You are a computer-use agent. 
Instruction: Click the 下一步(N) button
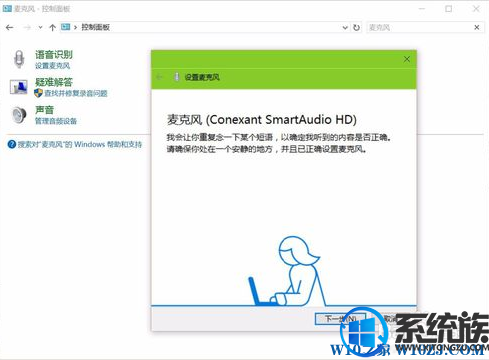[x=340, y=319]
